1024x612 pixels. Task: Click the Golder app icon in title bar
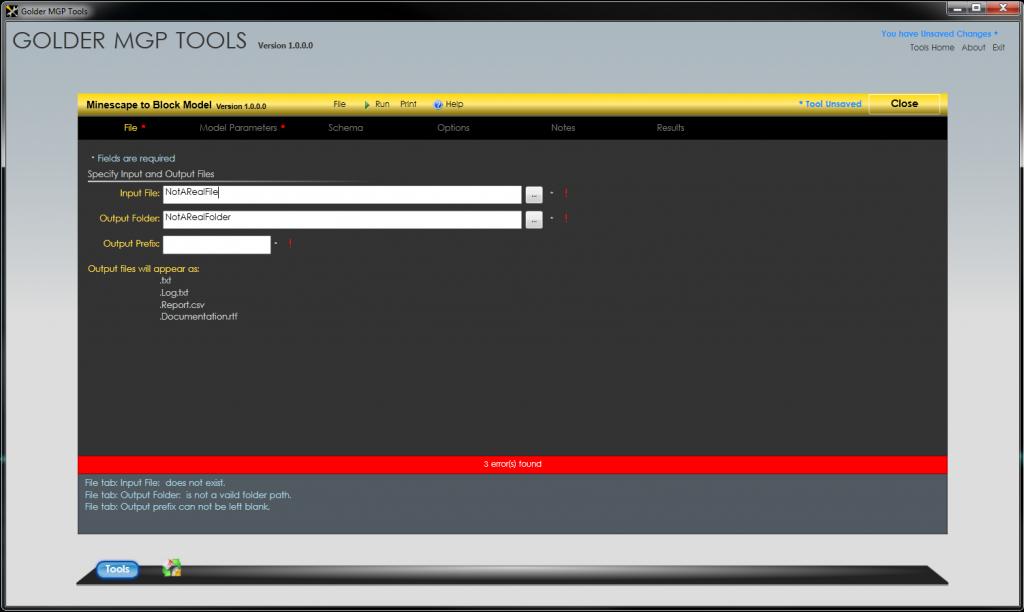[12, 10]
